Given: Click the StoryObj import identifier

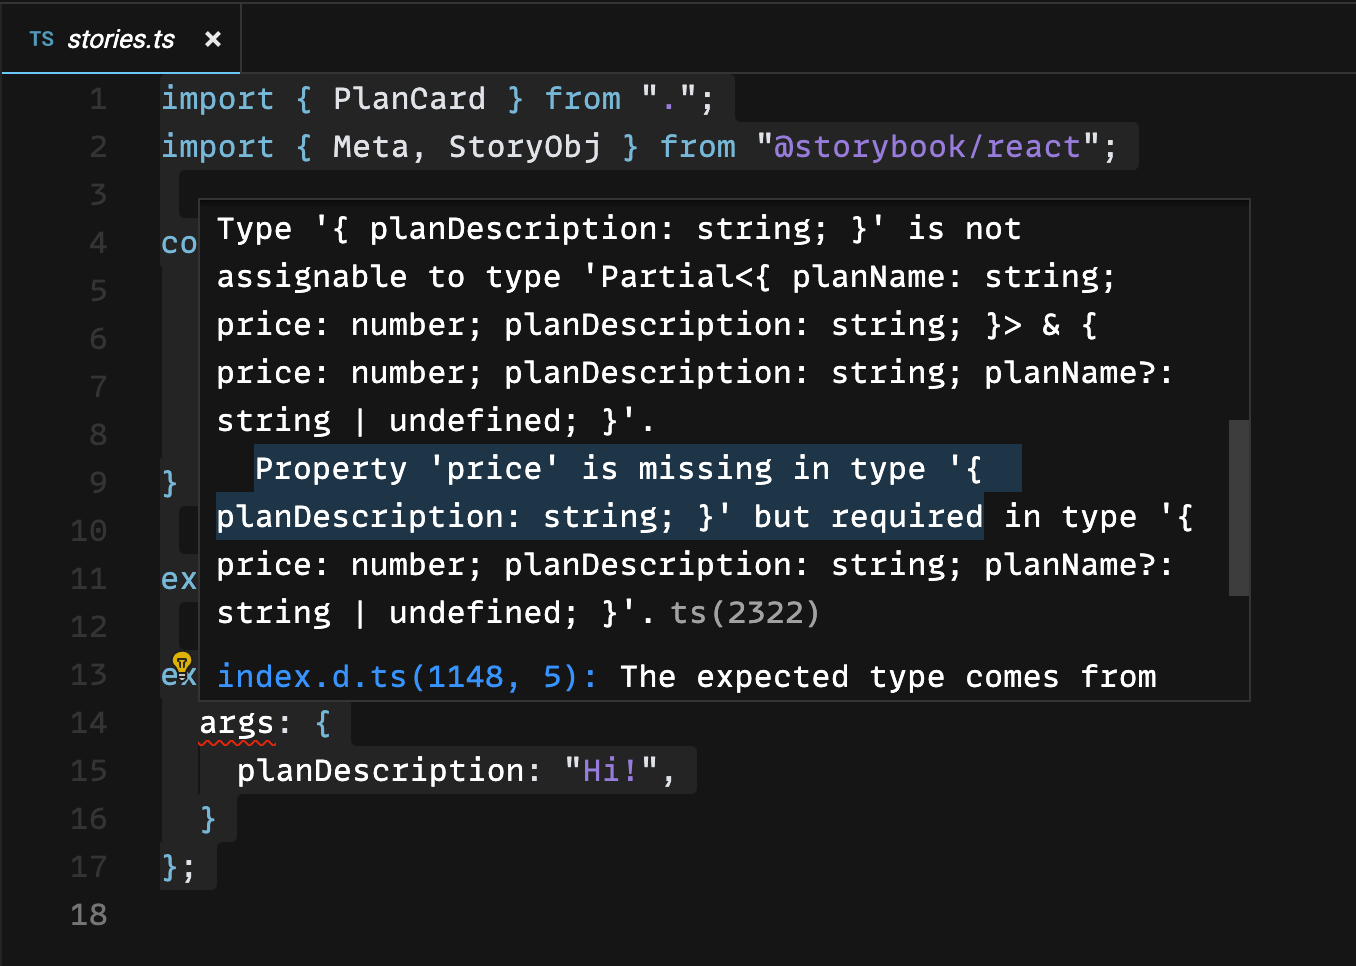Looking at the screenshot, I should 524,147.
